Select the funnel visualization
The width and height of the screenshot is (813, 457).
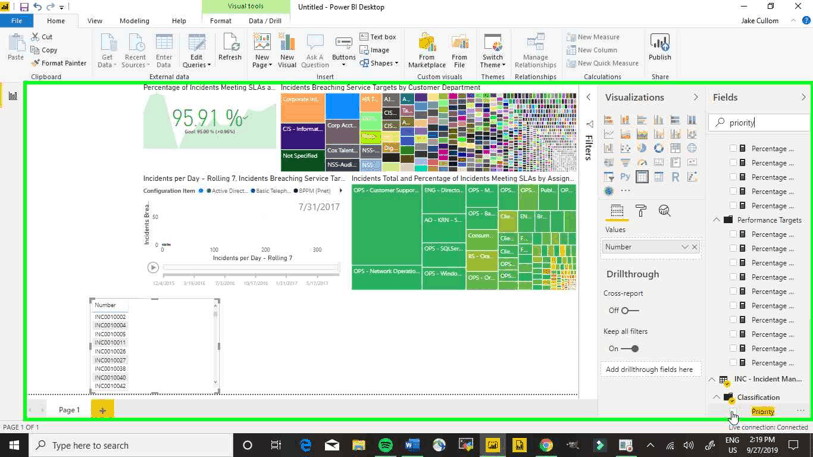coord(625,163)
